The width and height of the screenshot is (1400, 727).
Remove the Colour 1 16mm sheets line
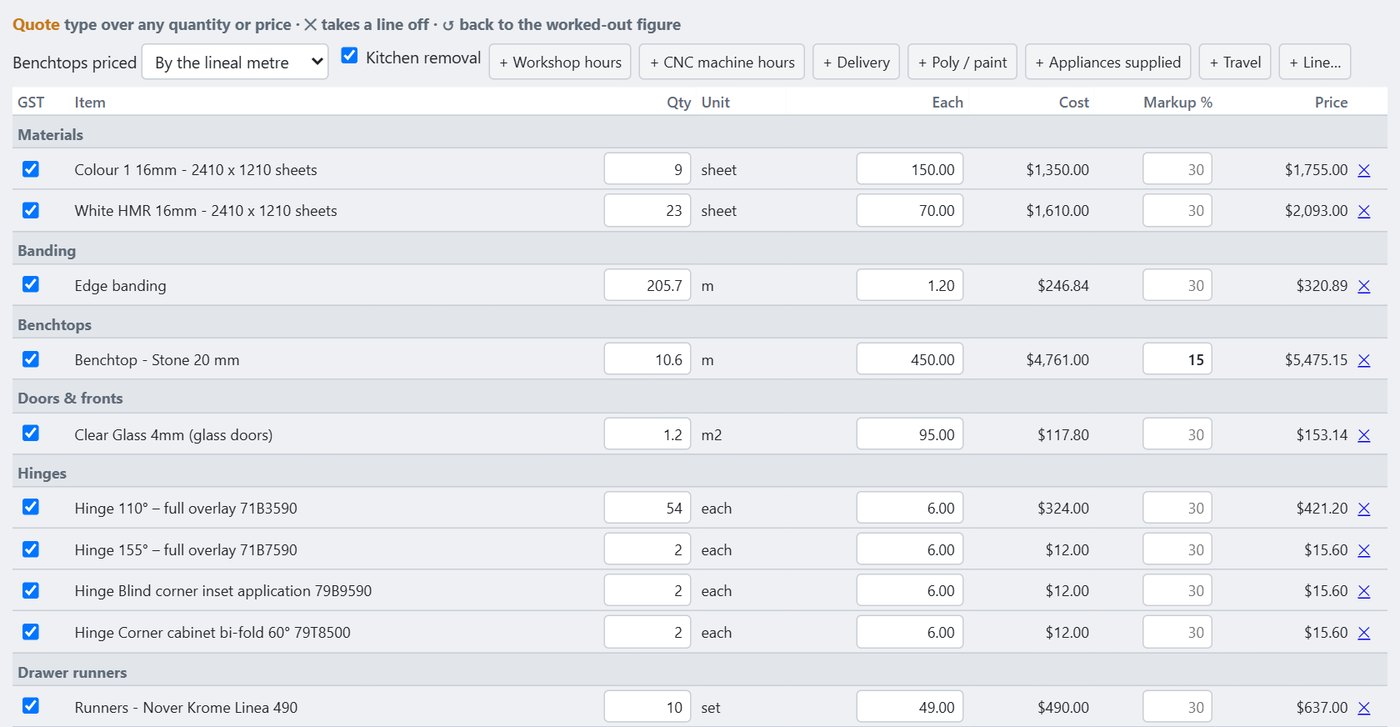click(1363, 170)
